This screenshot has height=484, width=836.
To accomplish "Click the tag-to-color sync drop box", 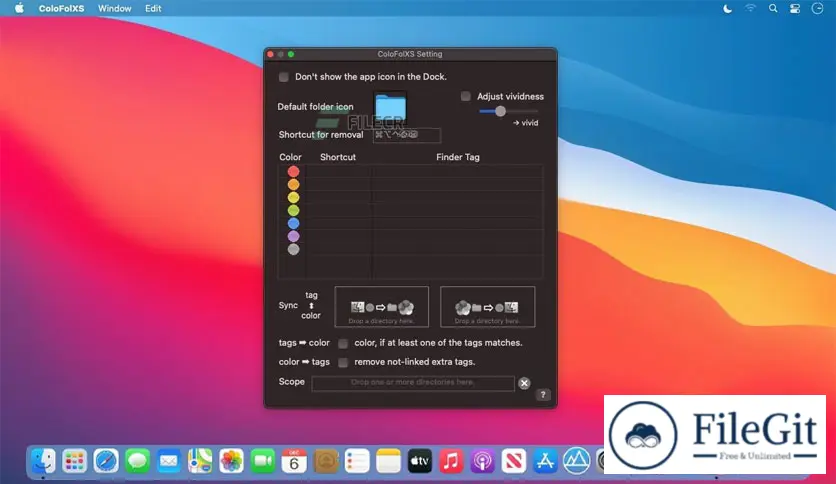I will click(x=382, y=306).
